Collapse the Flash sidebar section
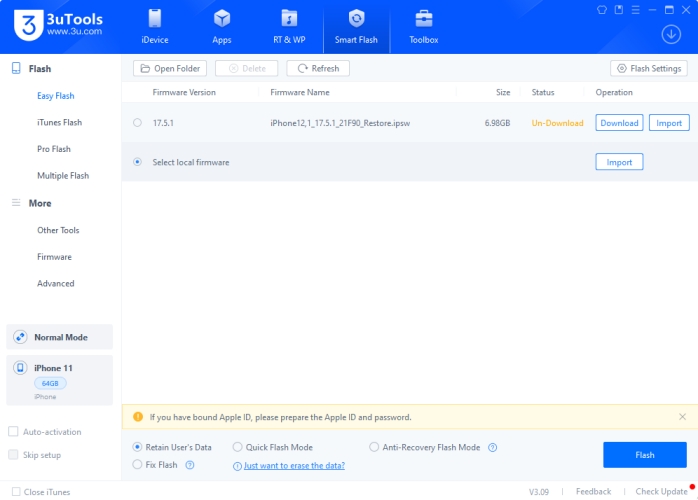The width and height of the screenshot is (698, 500). 40,69
